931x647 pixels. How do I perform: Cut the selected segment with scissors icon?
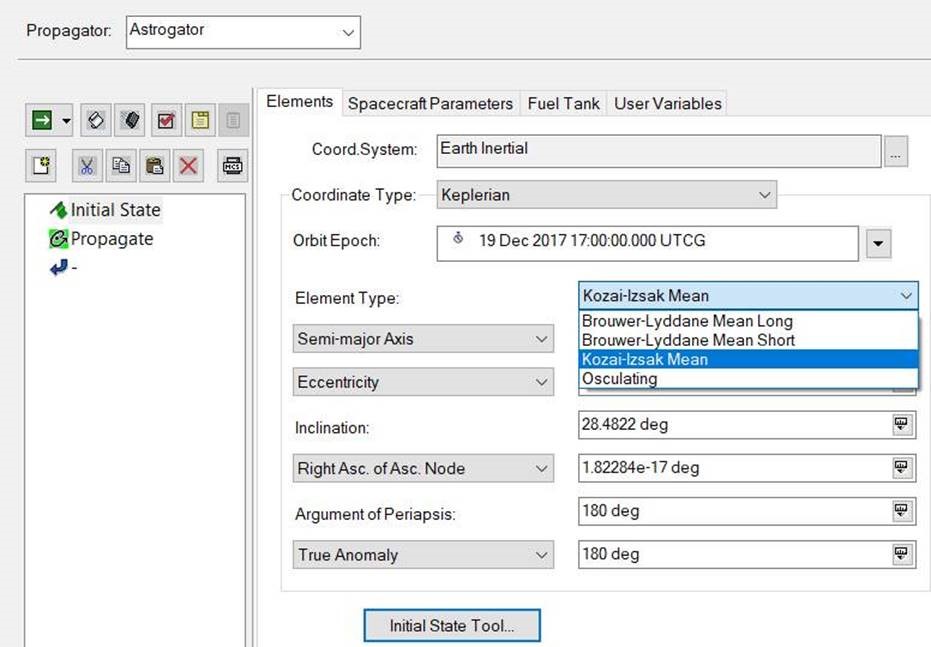click(87, 166)
